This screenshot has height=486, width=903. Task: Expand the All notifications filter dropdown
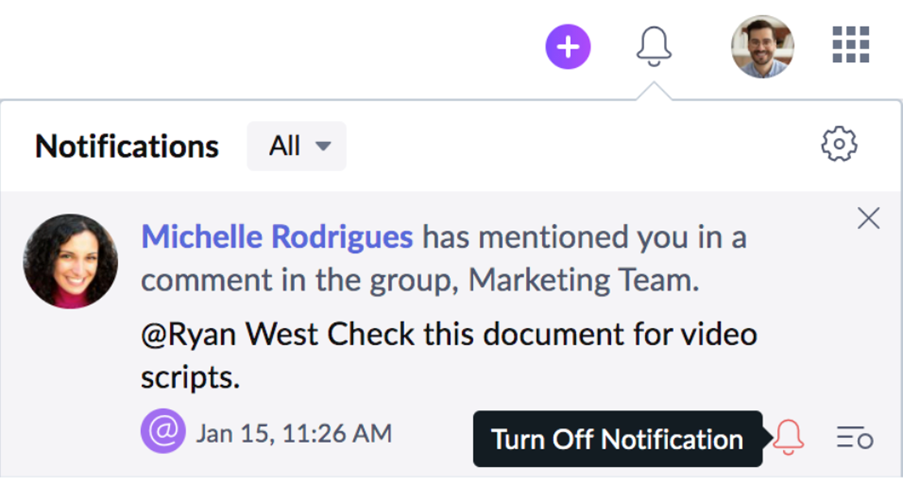pos(296,146)
